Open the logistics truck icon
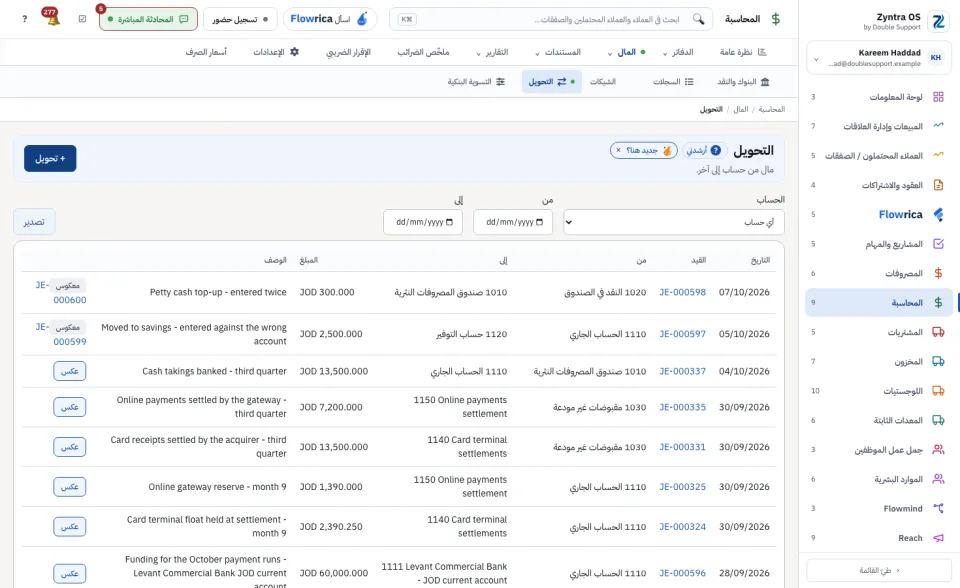 pyautogui.click(x=938, y=391)
